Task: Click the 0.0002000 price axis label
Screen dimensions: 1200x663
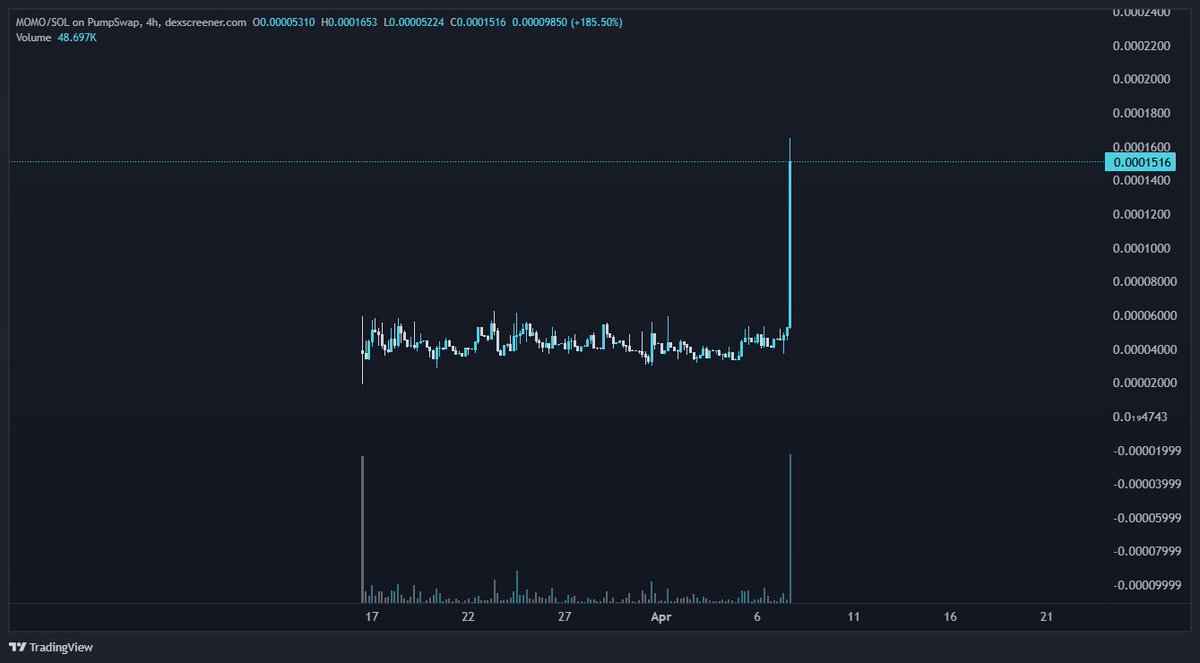Action: [1143, 79]
